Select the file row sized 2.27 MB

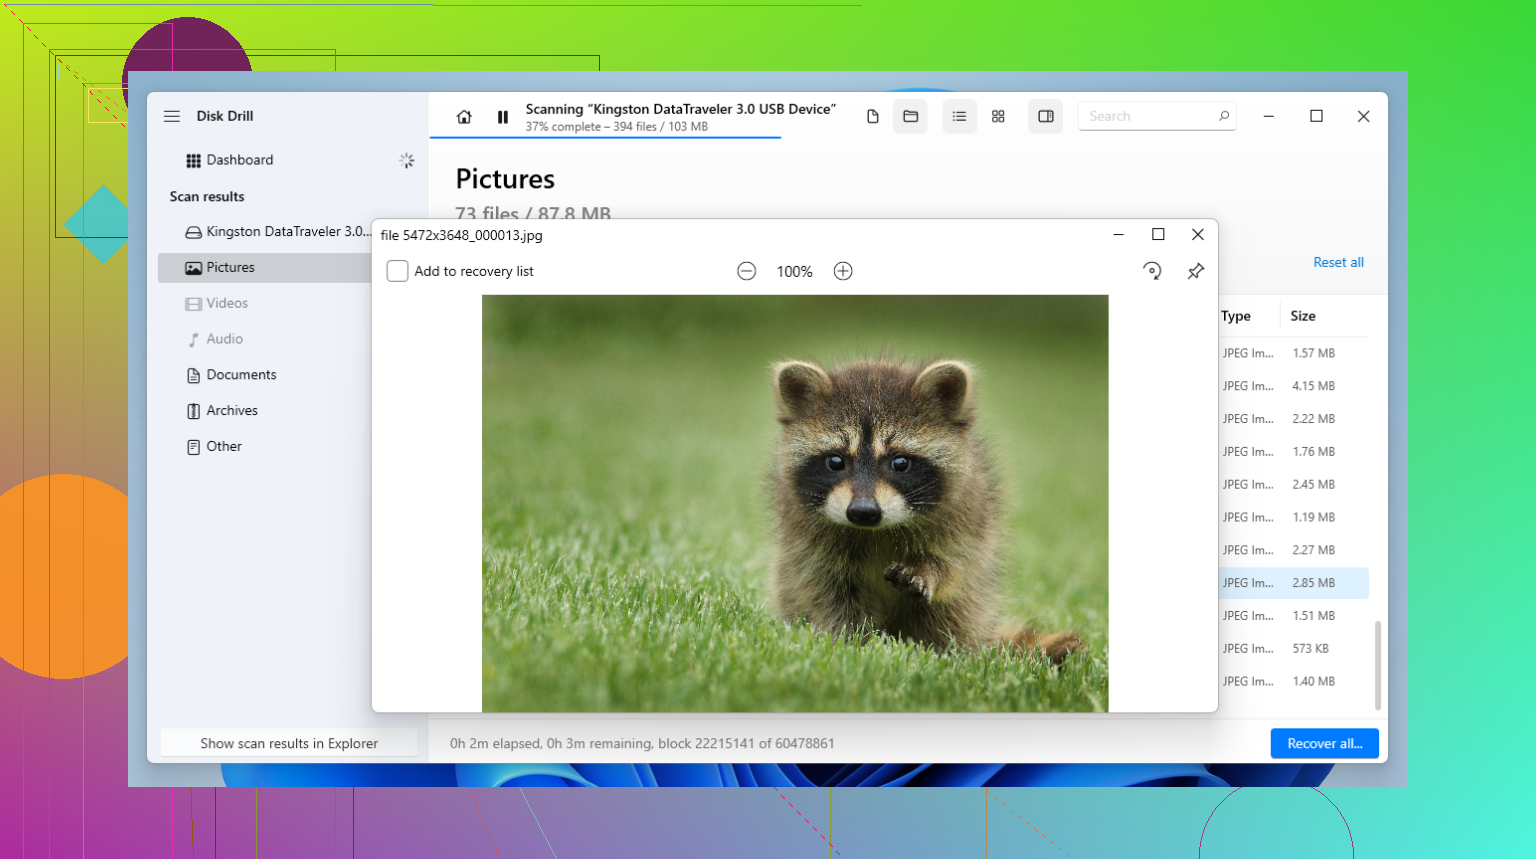coord(1294,550)
